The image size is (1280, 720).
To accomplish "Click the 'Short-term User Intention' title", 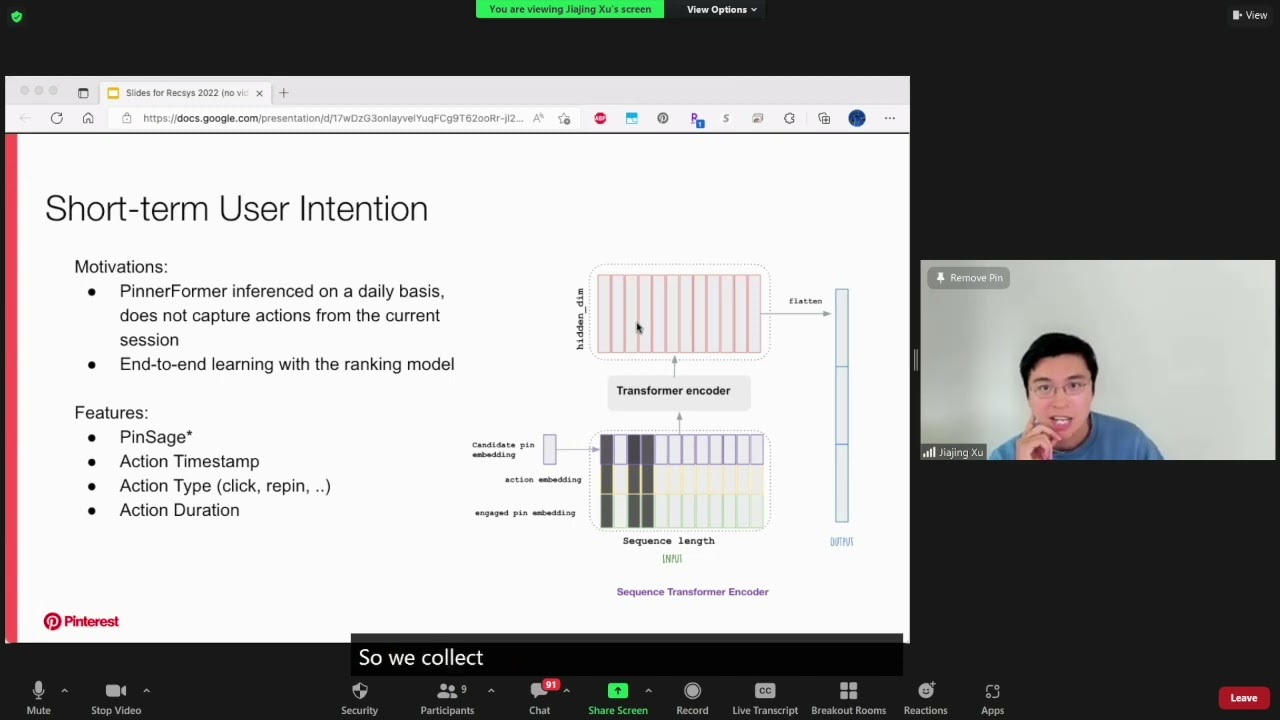I will pyautogui.click(x=236, y=208).
